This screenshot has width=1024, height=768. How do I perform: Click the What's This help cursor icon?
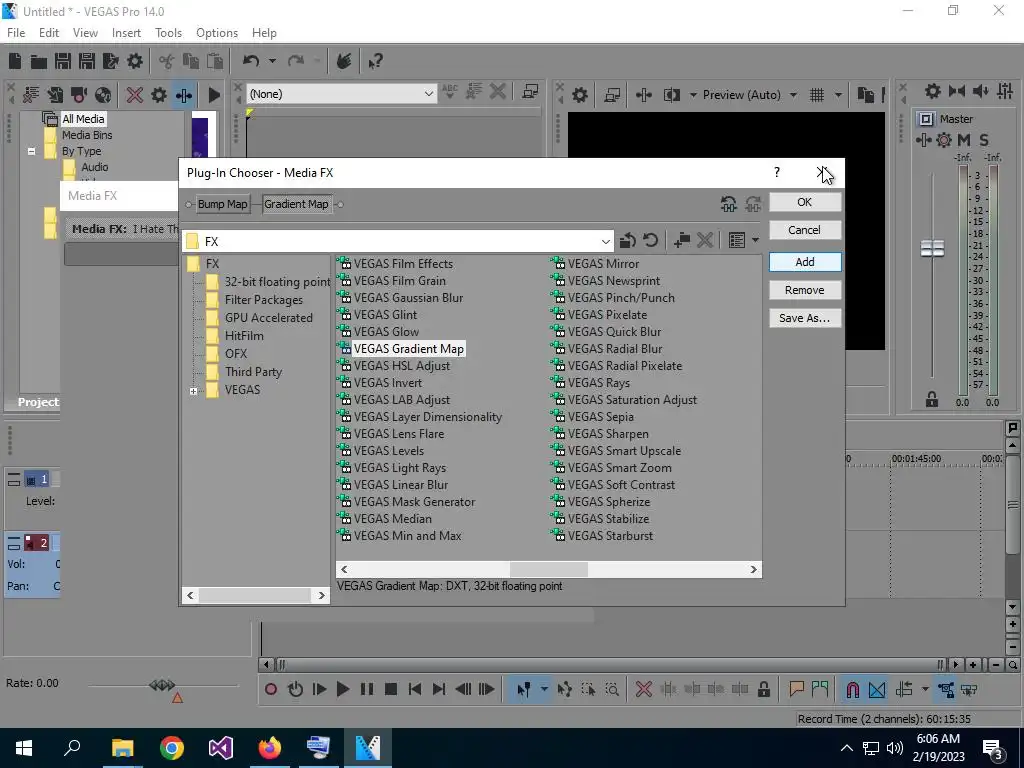tap(375, 61)
